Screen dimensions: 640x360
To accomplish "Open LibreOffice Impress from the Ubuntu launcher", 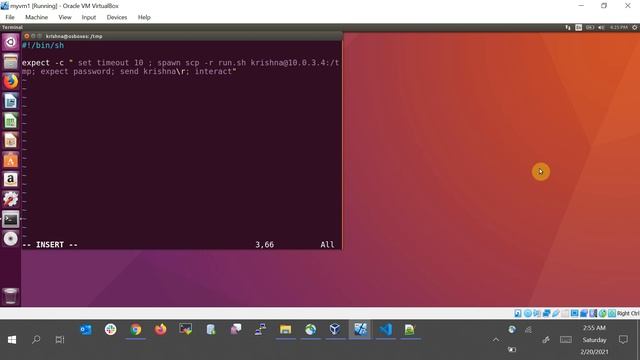I will click(x=11, y=140).
